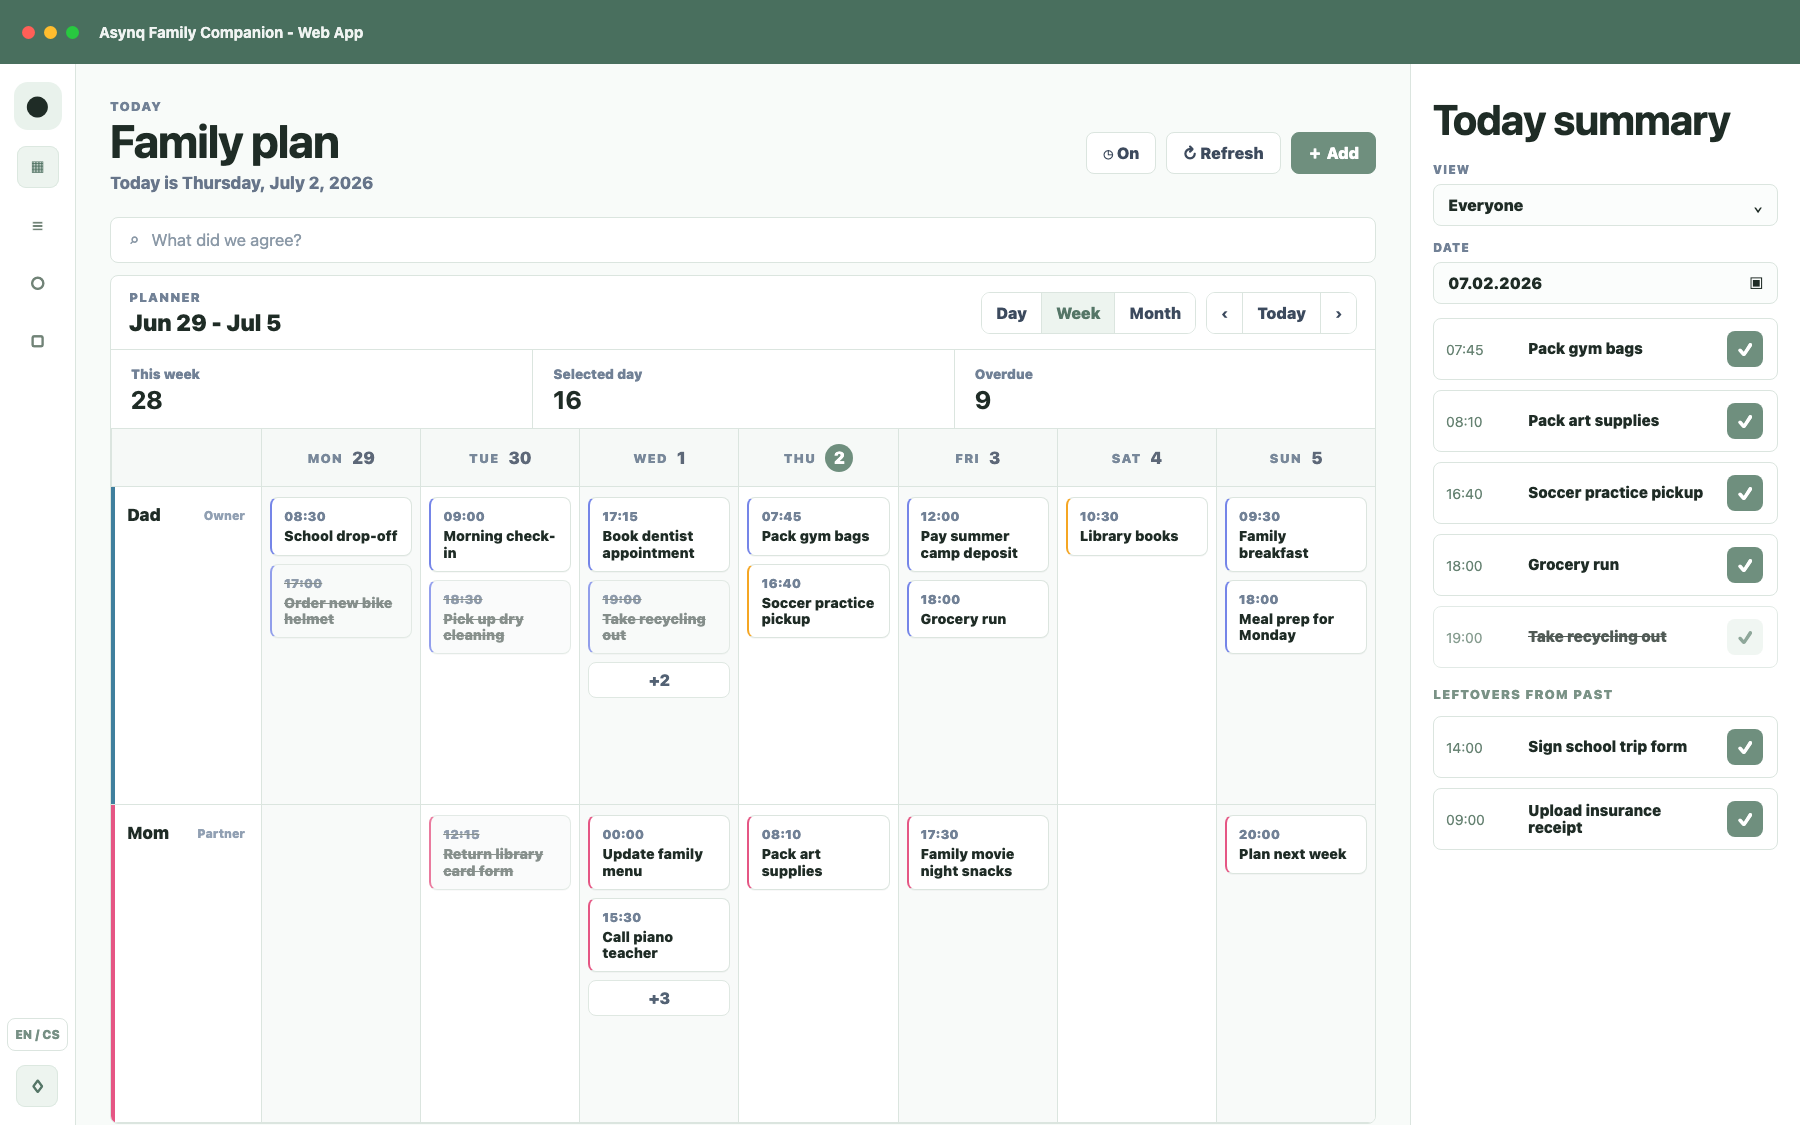
Task: Select the SUN 5 column header
Action: click(1296, 458)
